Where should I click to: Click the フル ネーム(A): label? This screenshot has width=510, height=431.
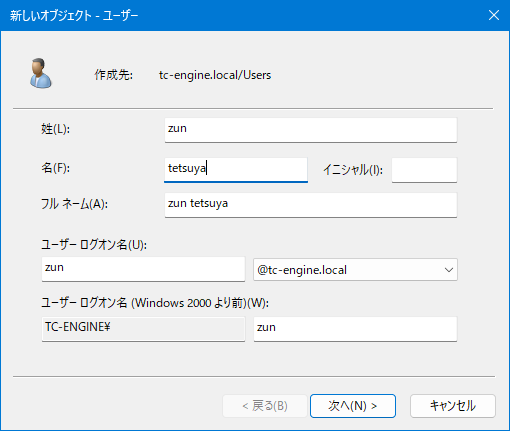point(74,204)
